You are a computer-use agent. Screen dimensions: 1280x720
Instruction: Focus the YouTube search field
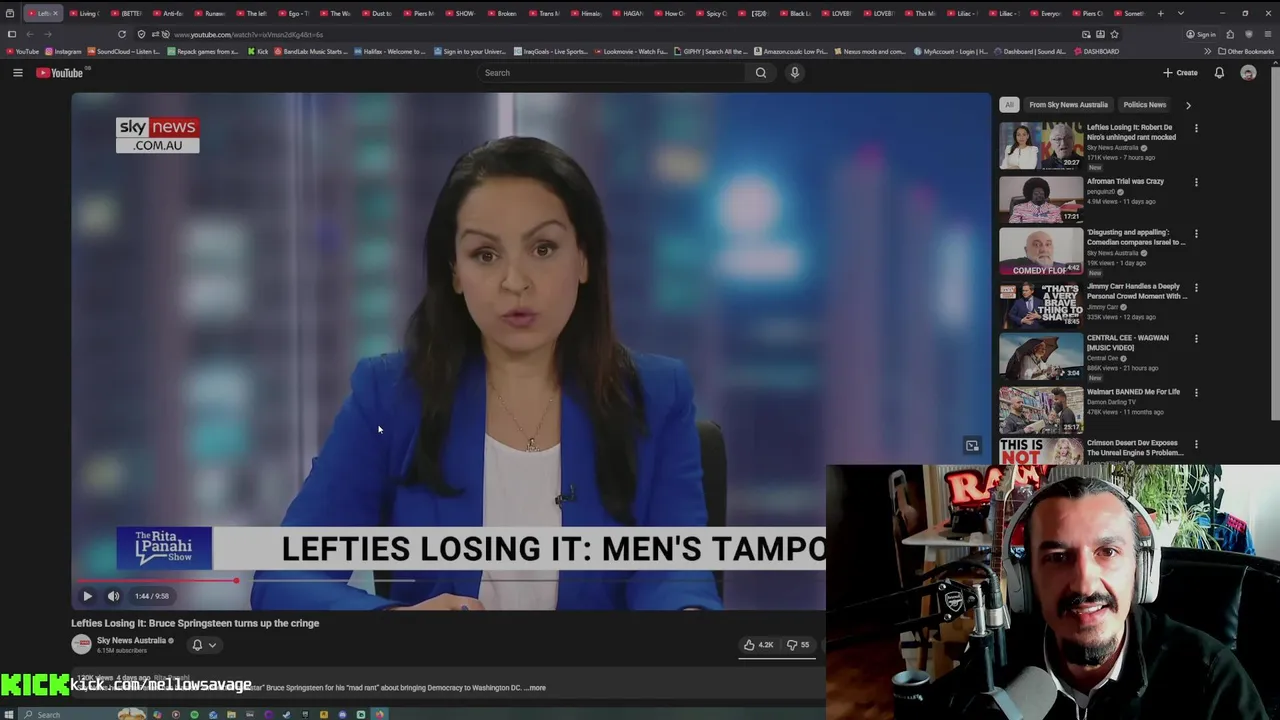coord(612,72)
